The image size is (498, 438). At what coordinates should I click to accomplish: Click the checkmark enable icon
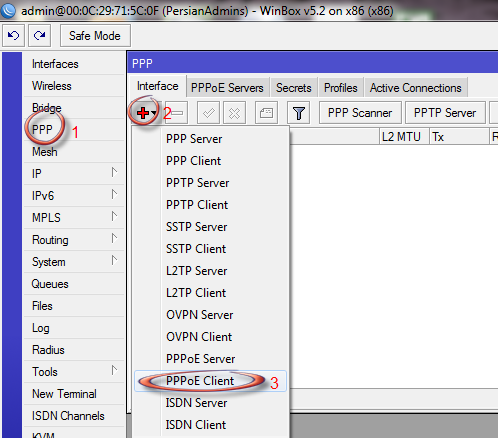pyautogui.click(x=208, y=113)
